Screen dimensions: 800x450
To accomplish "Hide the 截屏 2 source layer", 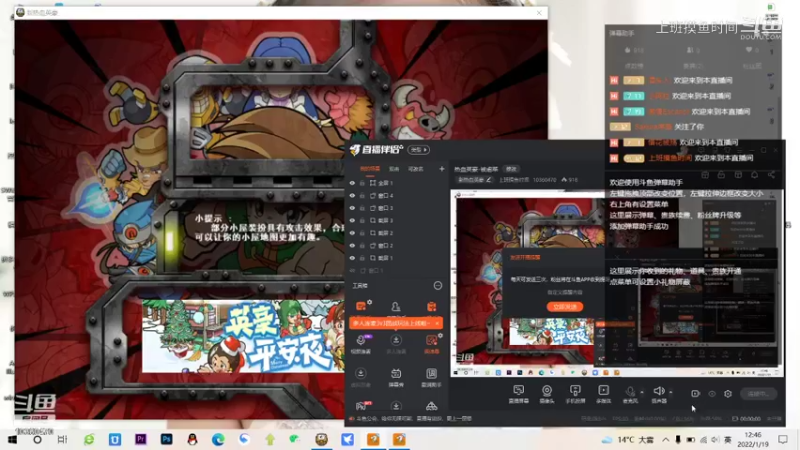I will (352, 233).
